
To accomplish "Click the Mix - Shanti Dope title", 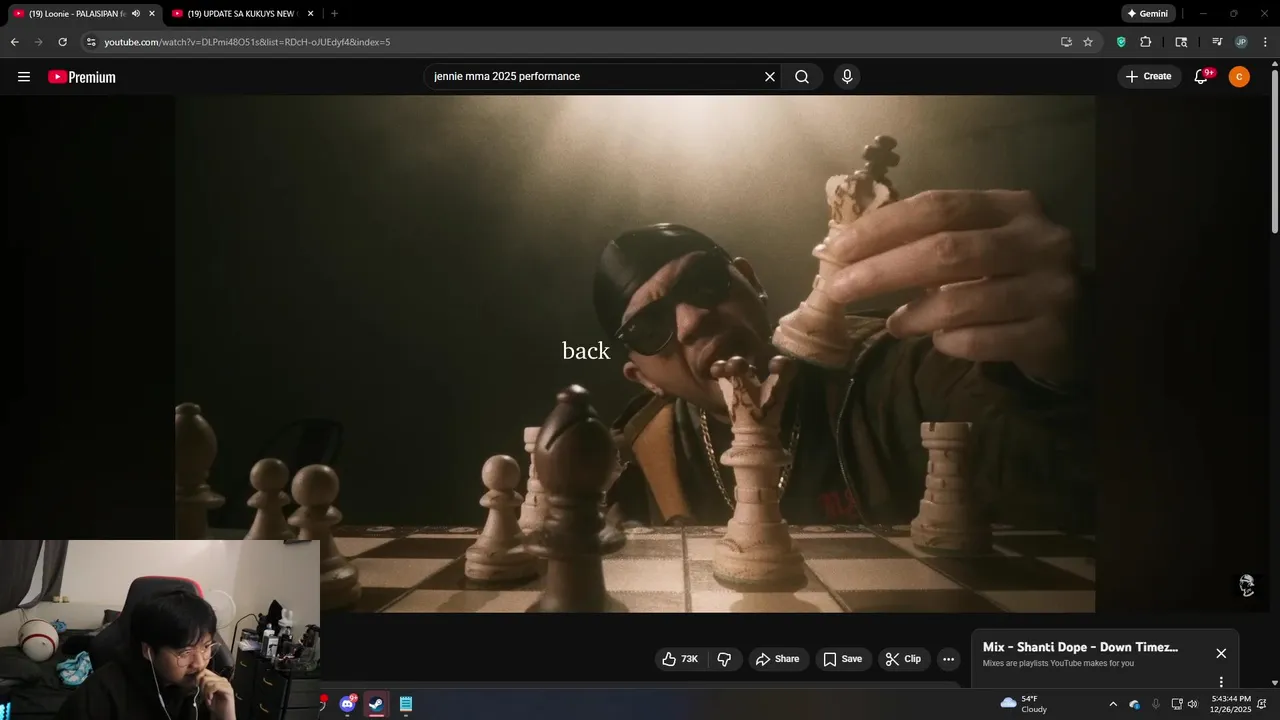I will (x=1080, y=647).
